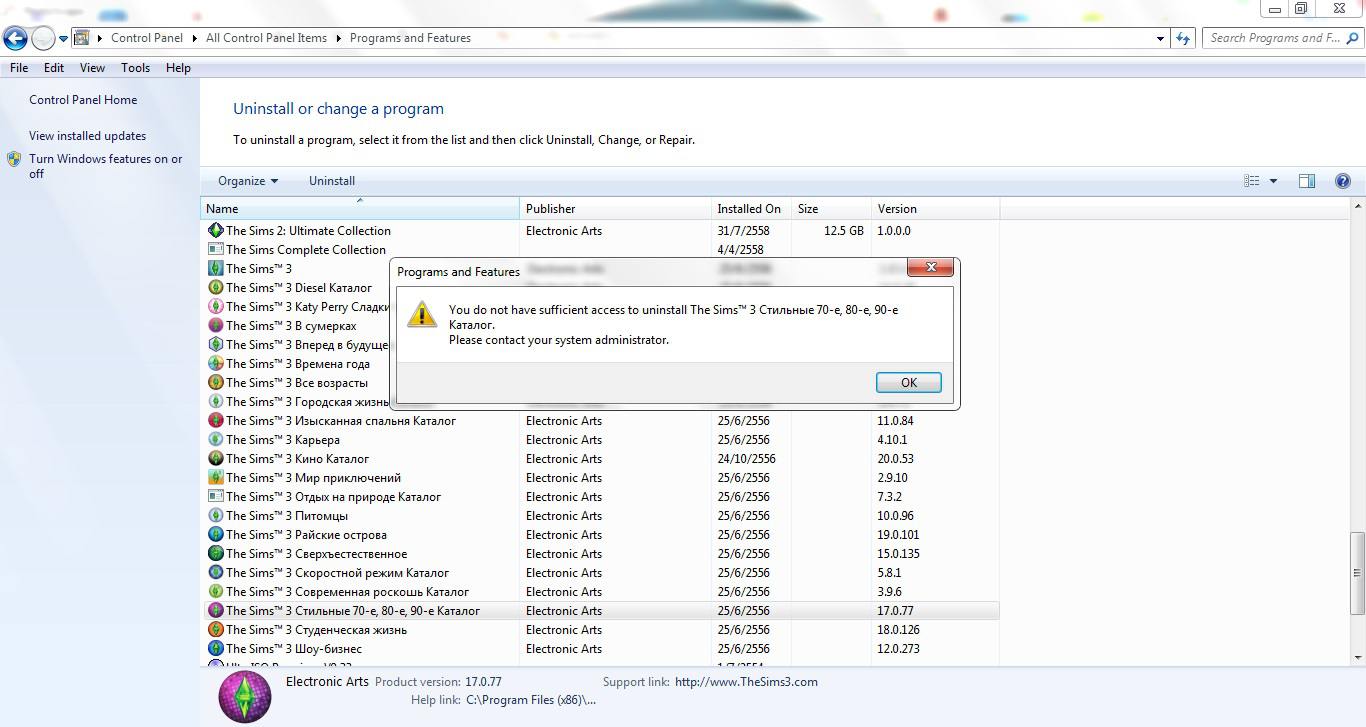Viewport: 1366px width, 727px height.
Task: Open the Organize dropdown
Action: pos(248,181)
